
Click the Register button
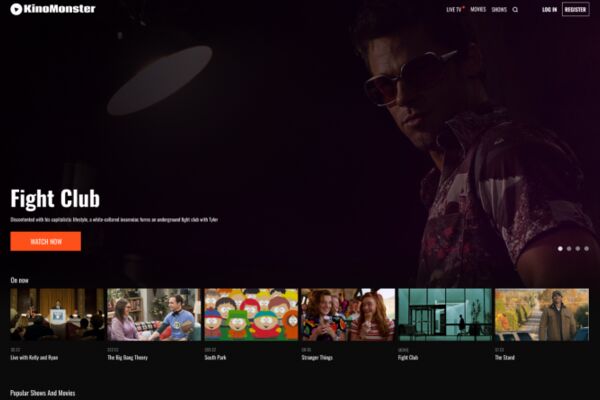[x=576, y=10]
